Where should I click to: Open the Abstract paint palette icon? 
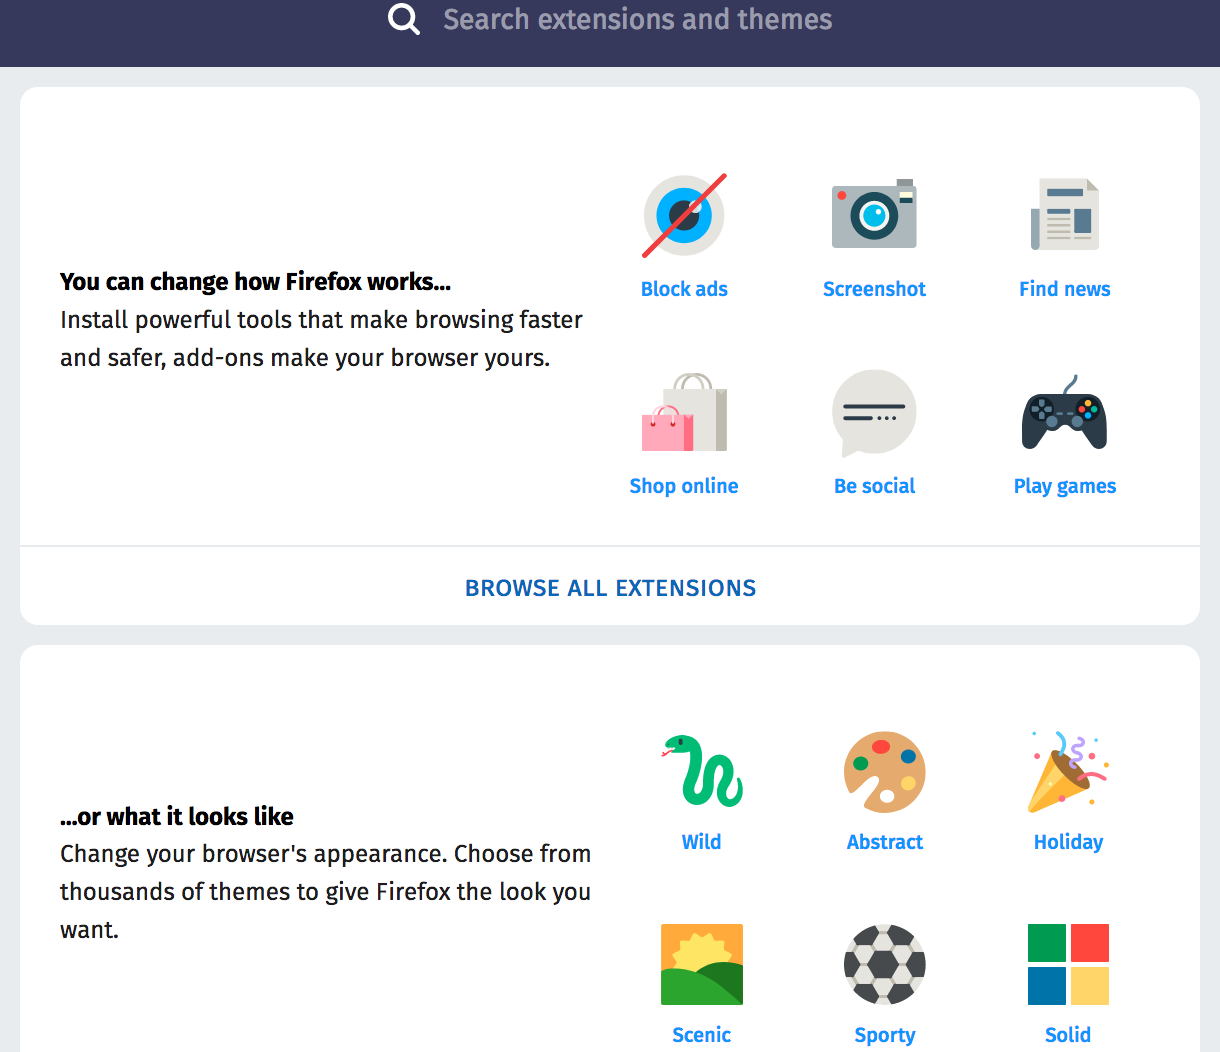pos(885,770)
